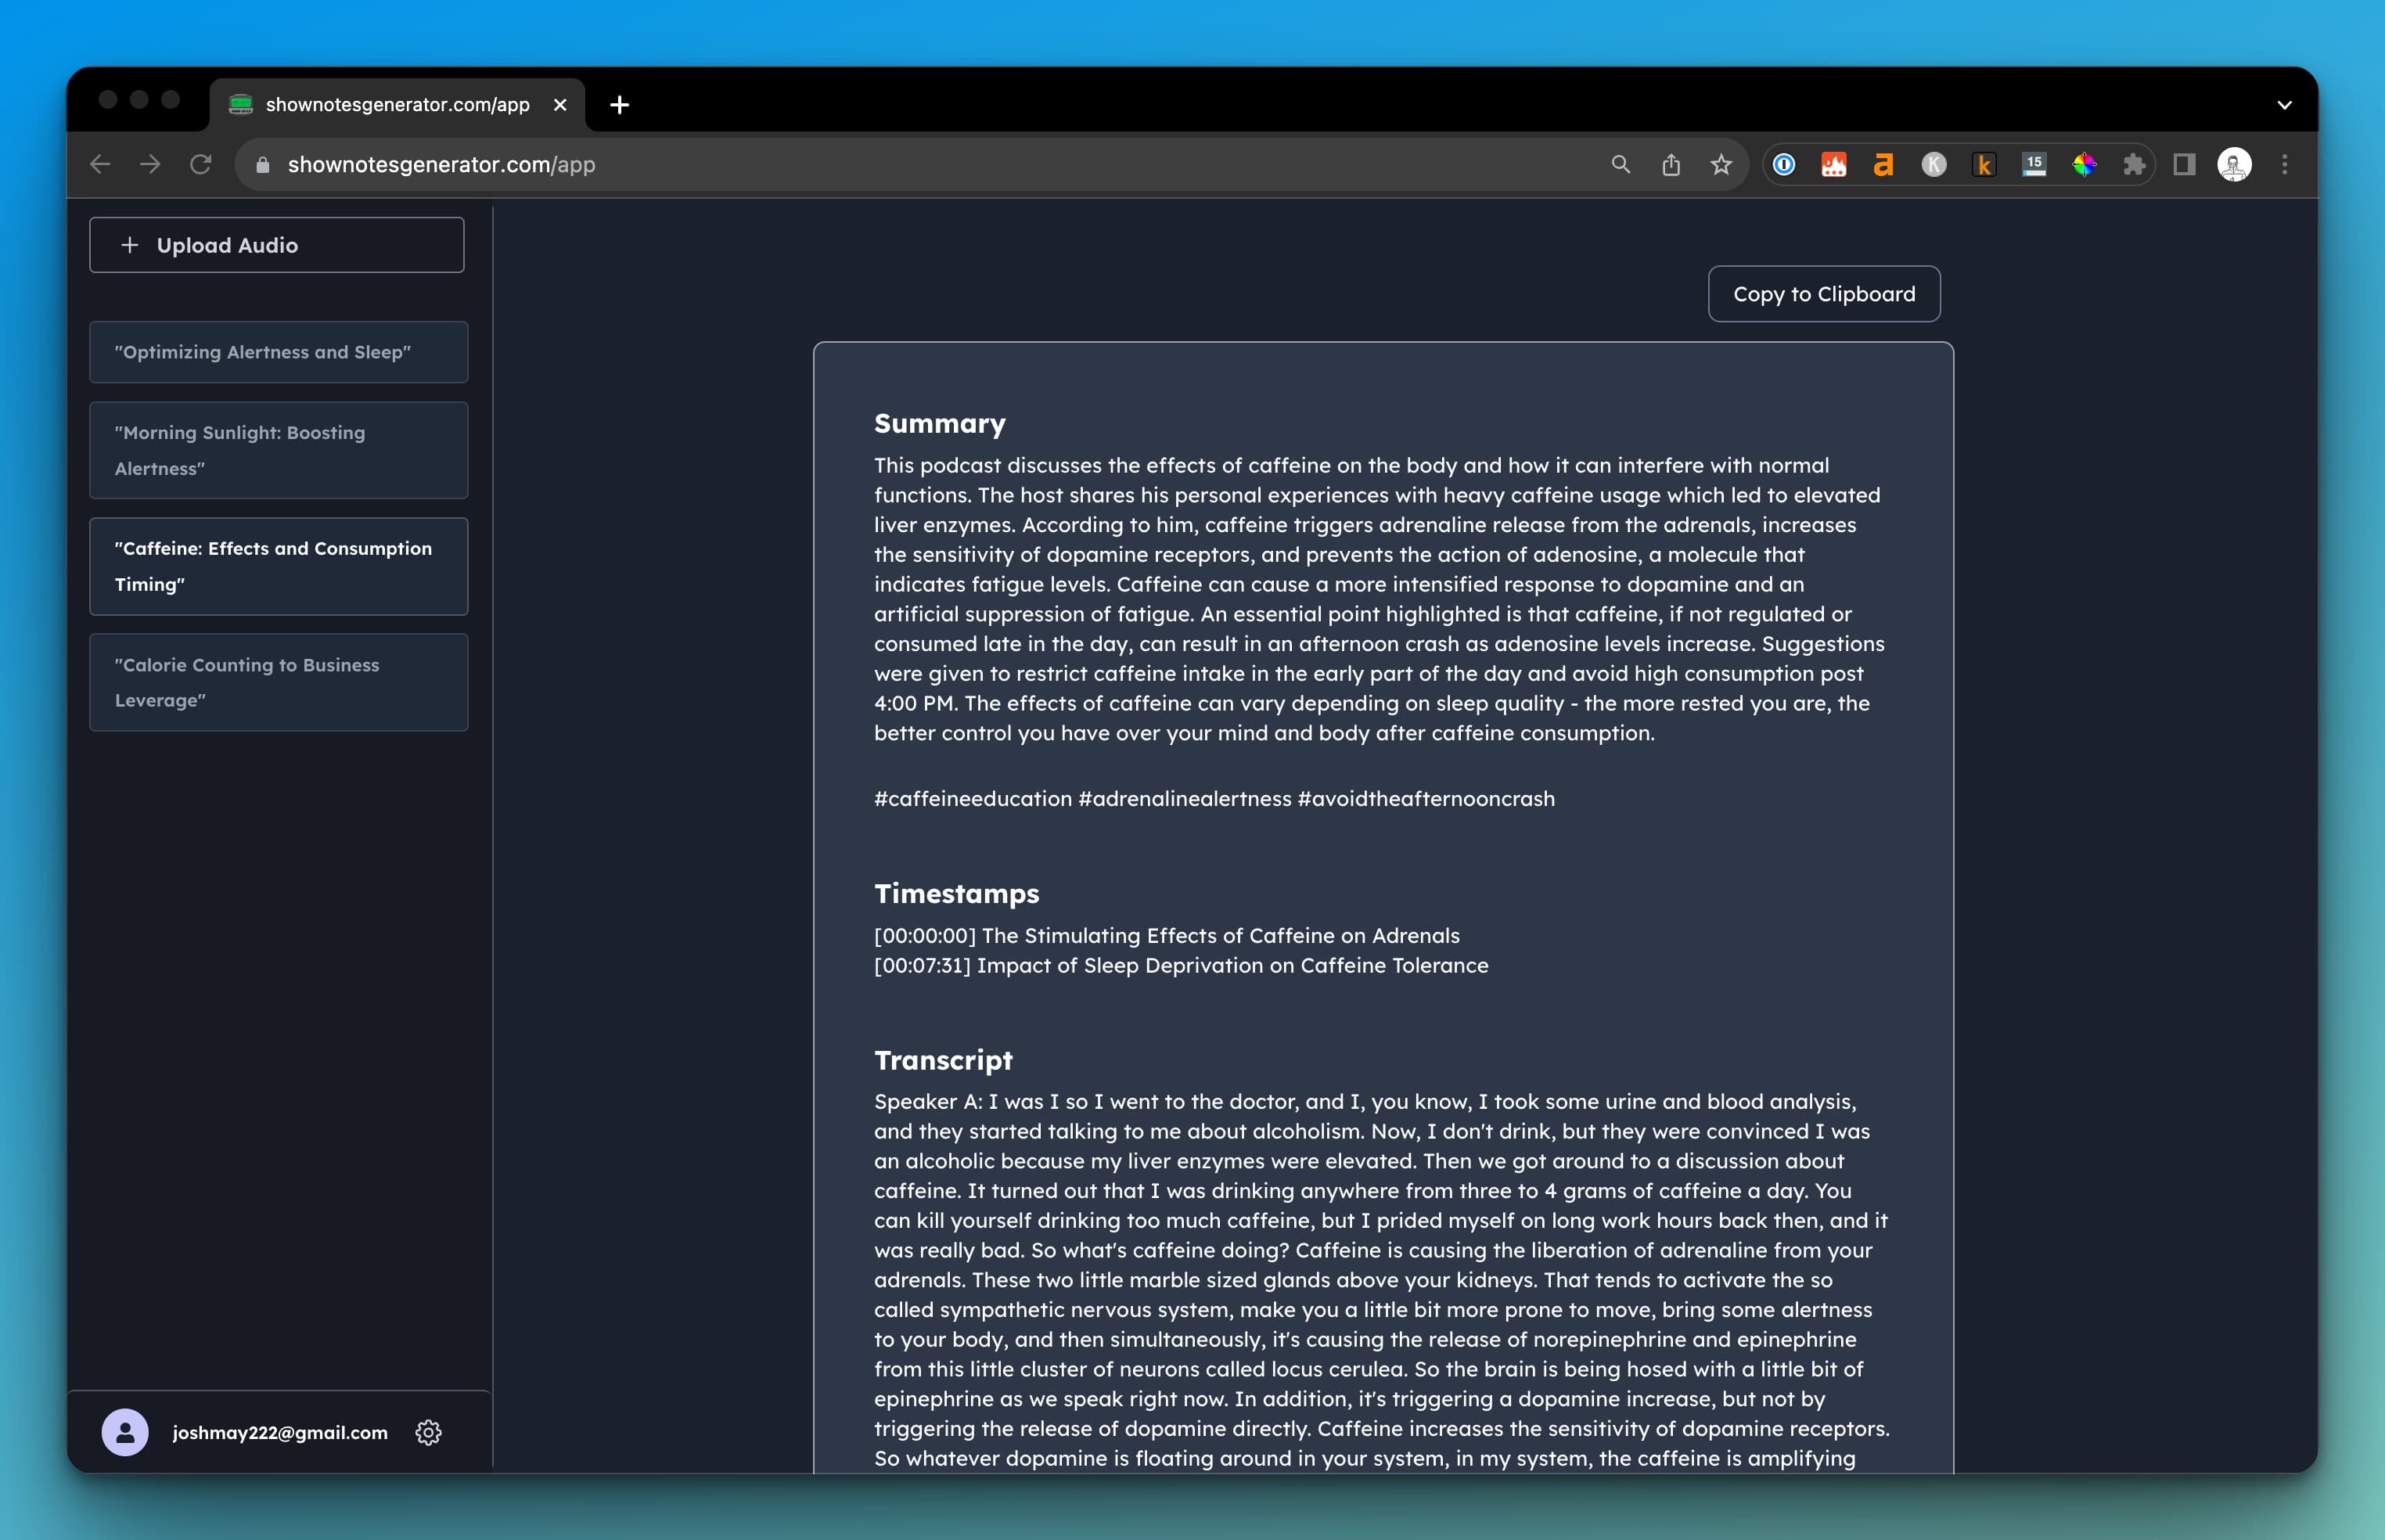Open the orange k extension icon
Image resolution: width=2385 pixels, height=1540 pixels.
(1984, 164)
